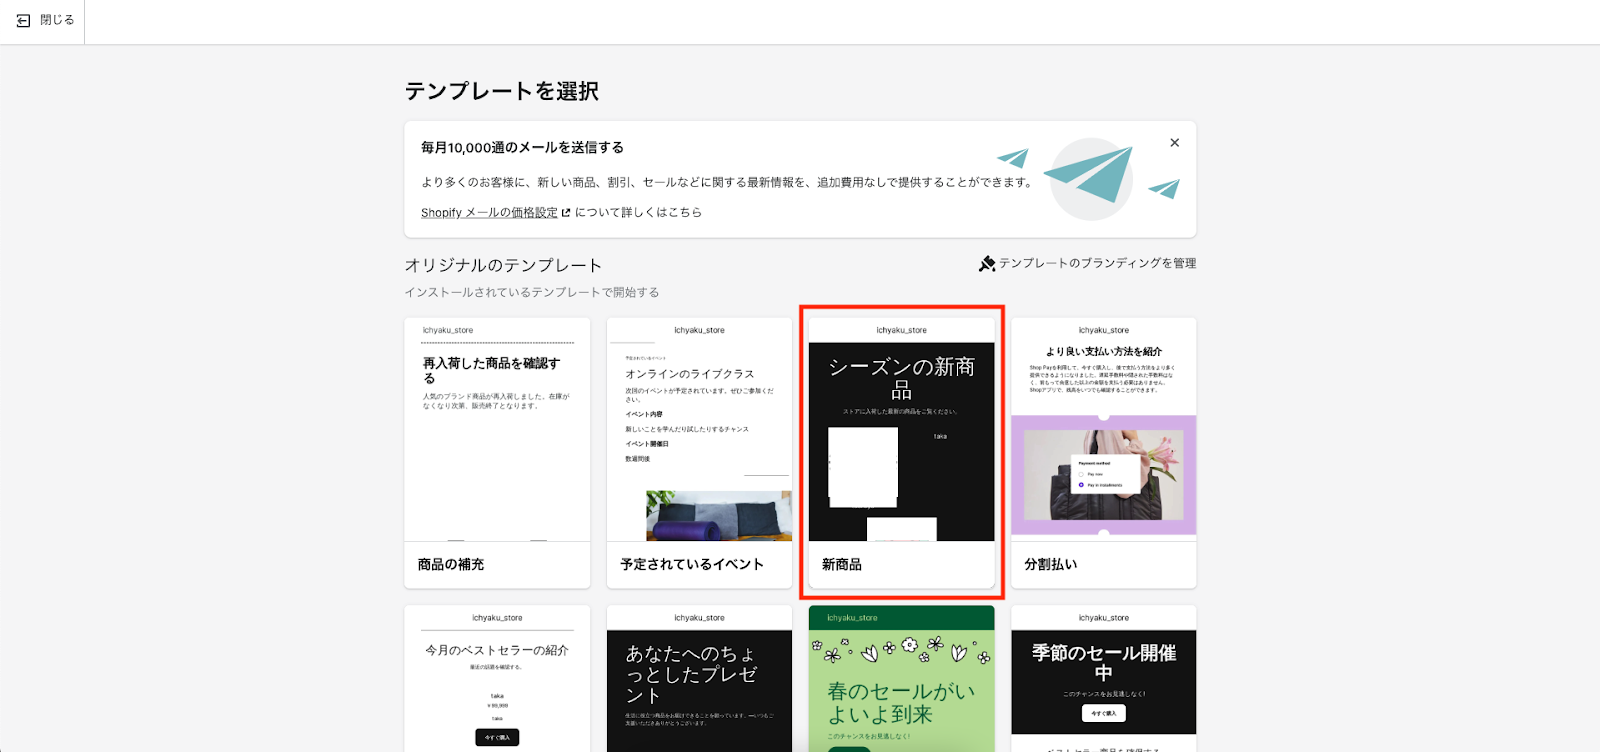The image size is (1600, 752).
Task: Click the external-link icon after 価格設定
Action: (566, 213)
